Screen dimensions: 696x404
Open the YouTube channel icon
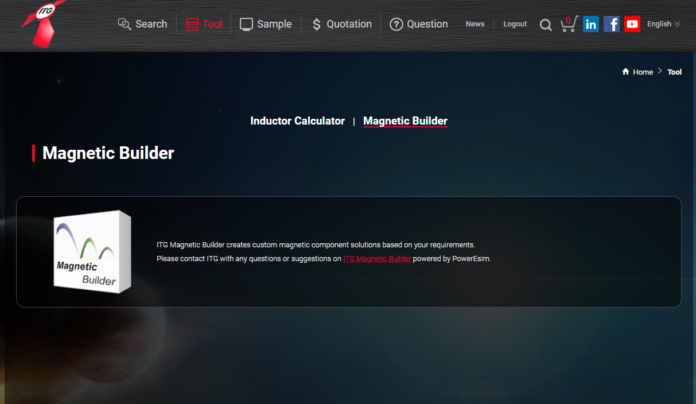632,24
